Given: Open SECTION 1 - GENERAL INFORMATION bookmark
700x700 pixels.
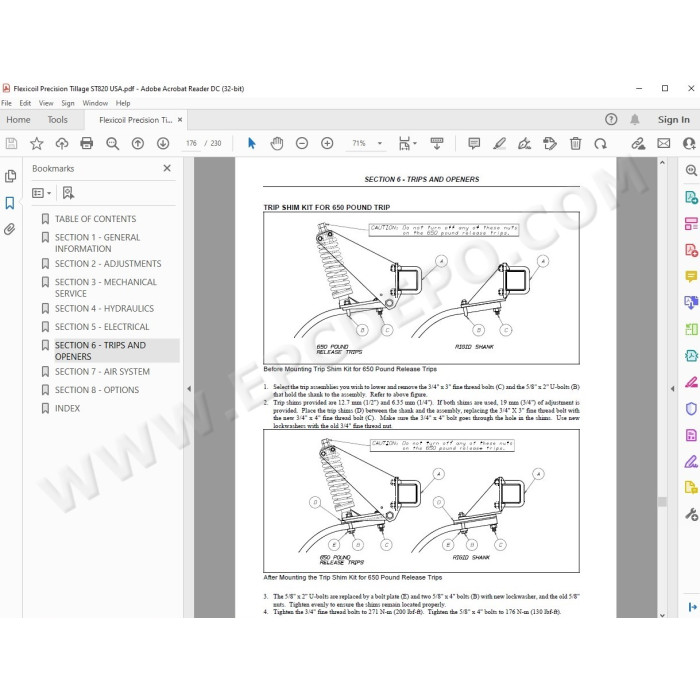Looking at the screenshot, I should click(97, 243).
